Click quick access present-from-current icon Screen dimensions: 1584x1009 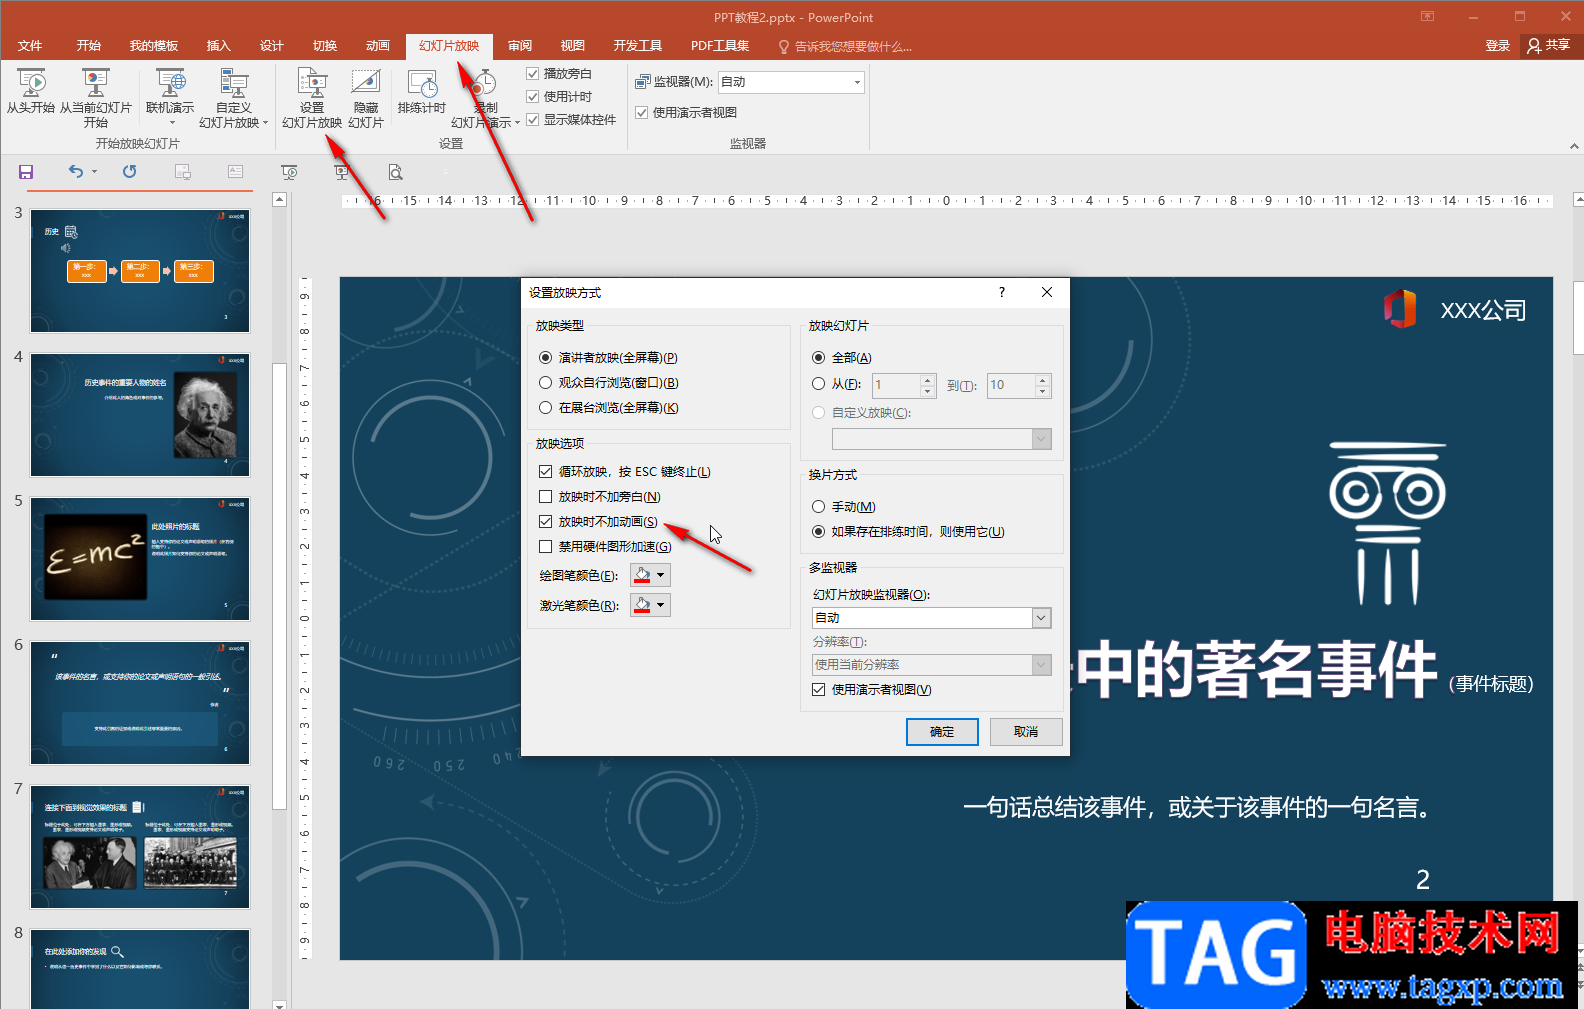tap(342, 172)
